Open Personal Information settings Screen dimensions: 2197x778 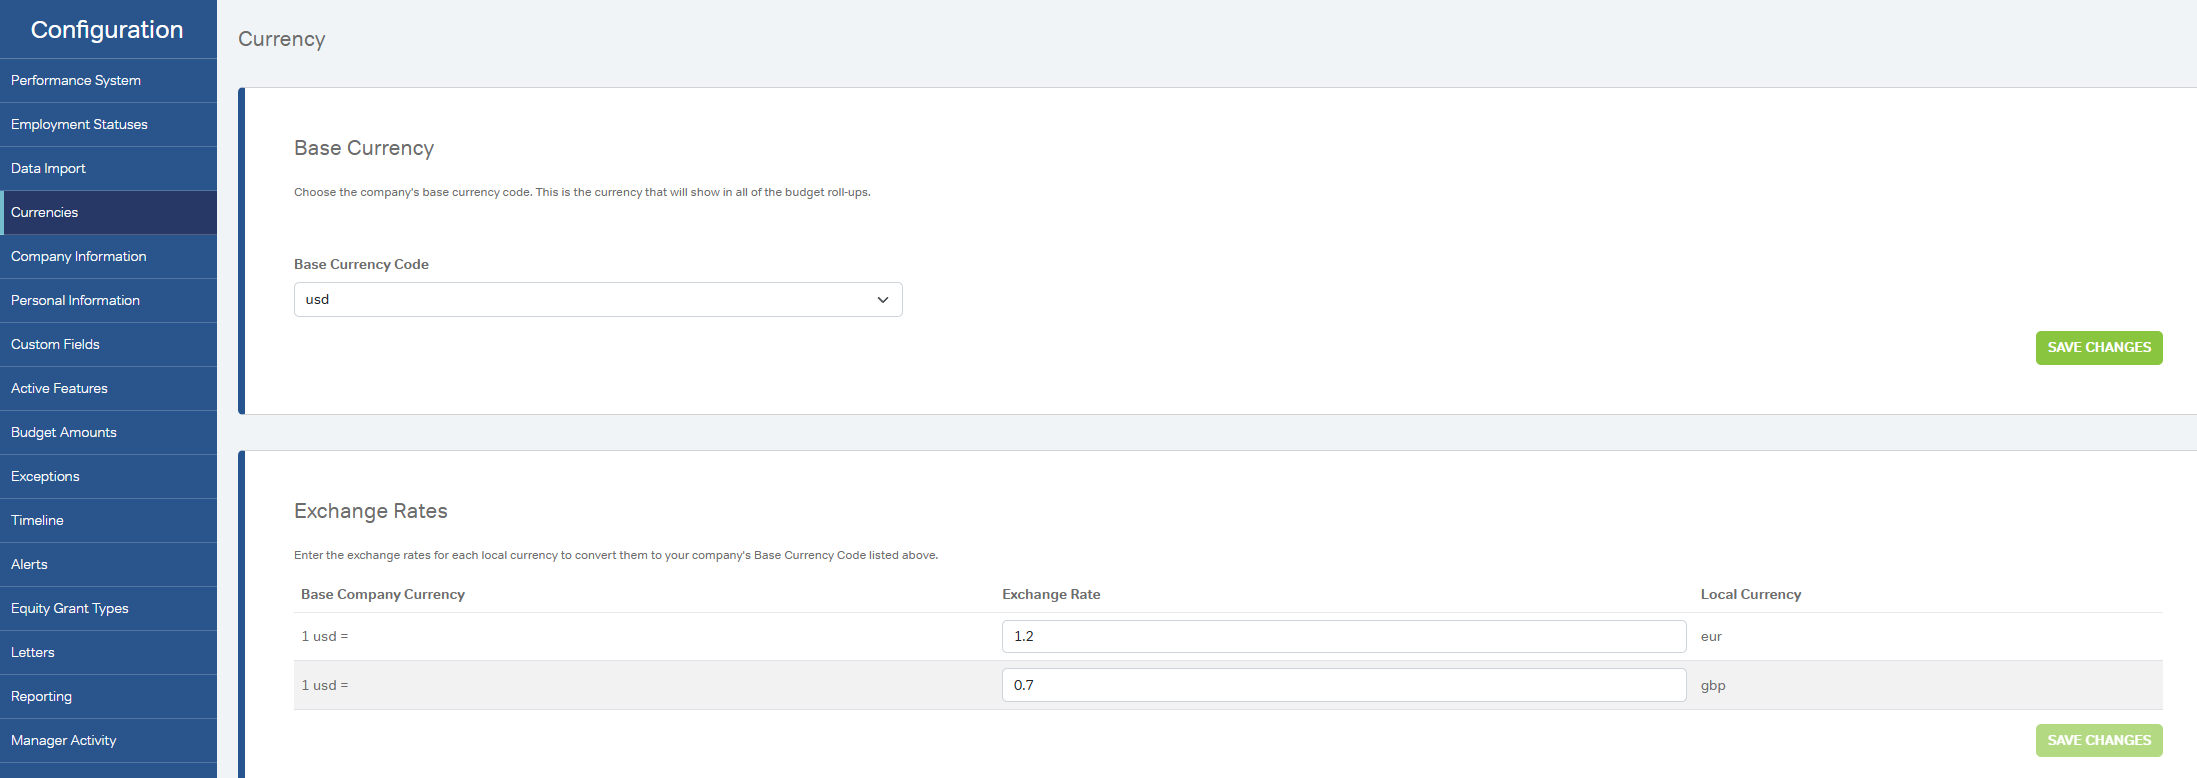pos(75,301)
